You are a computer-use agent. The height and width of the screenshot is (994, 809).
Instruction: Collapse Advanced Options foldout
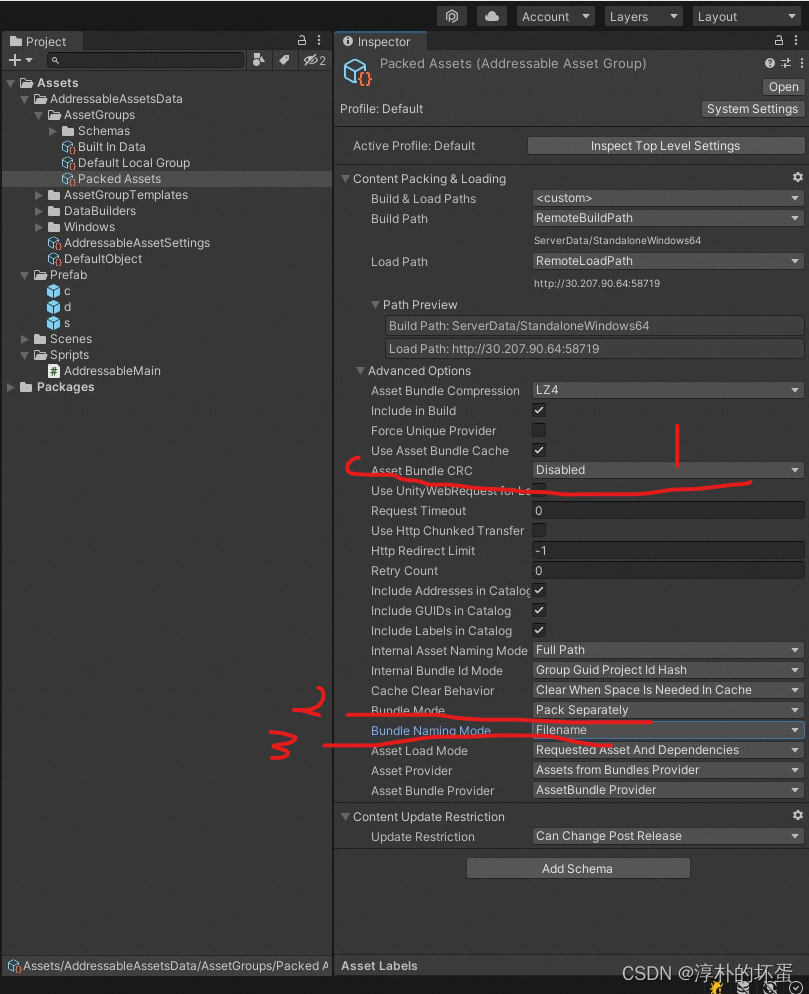point(360,371)
